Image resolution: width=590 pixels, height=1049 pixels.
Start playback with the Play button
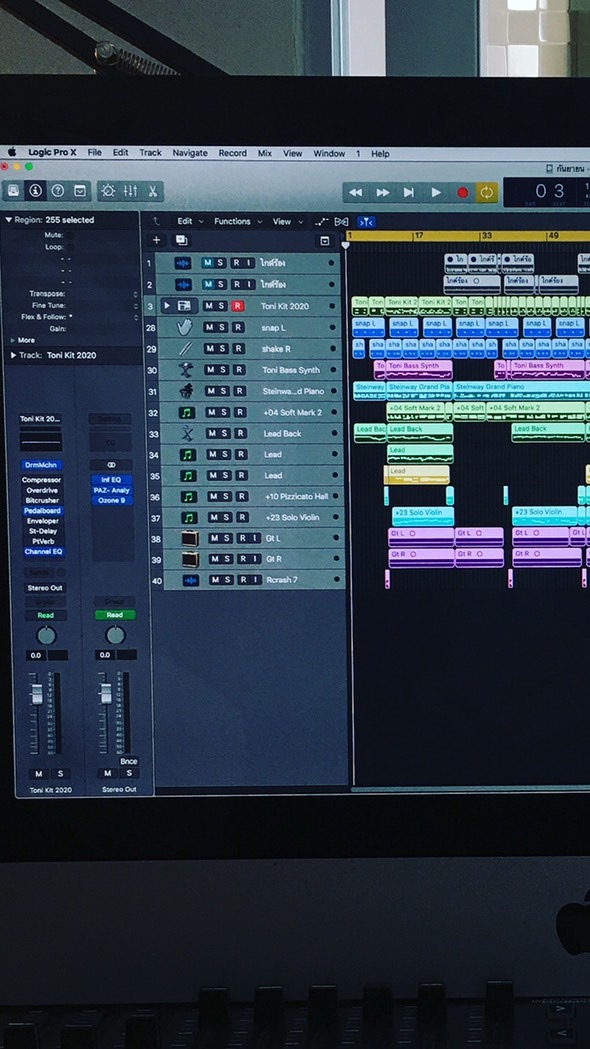pos(436,193)
